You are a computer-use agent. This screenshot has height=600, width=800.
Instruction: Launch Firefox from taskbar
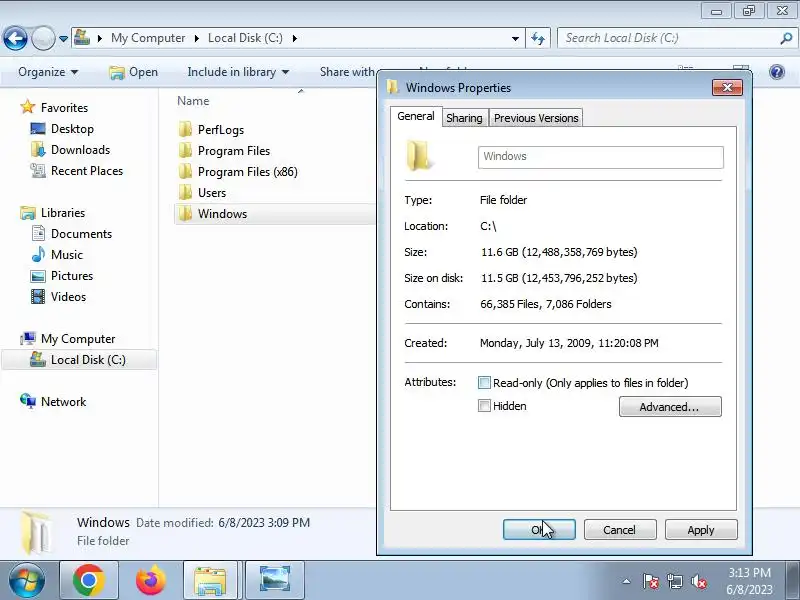(x=151, y=581)
